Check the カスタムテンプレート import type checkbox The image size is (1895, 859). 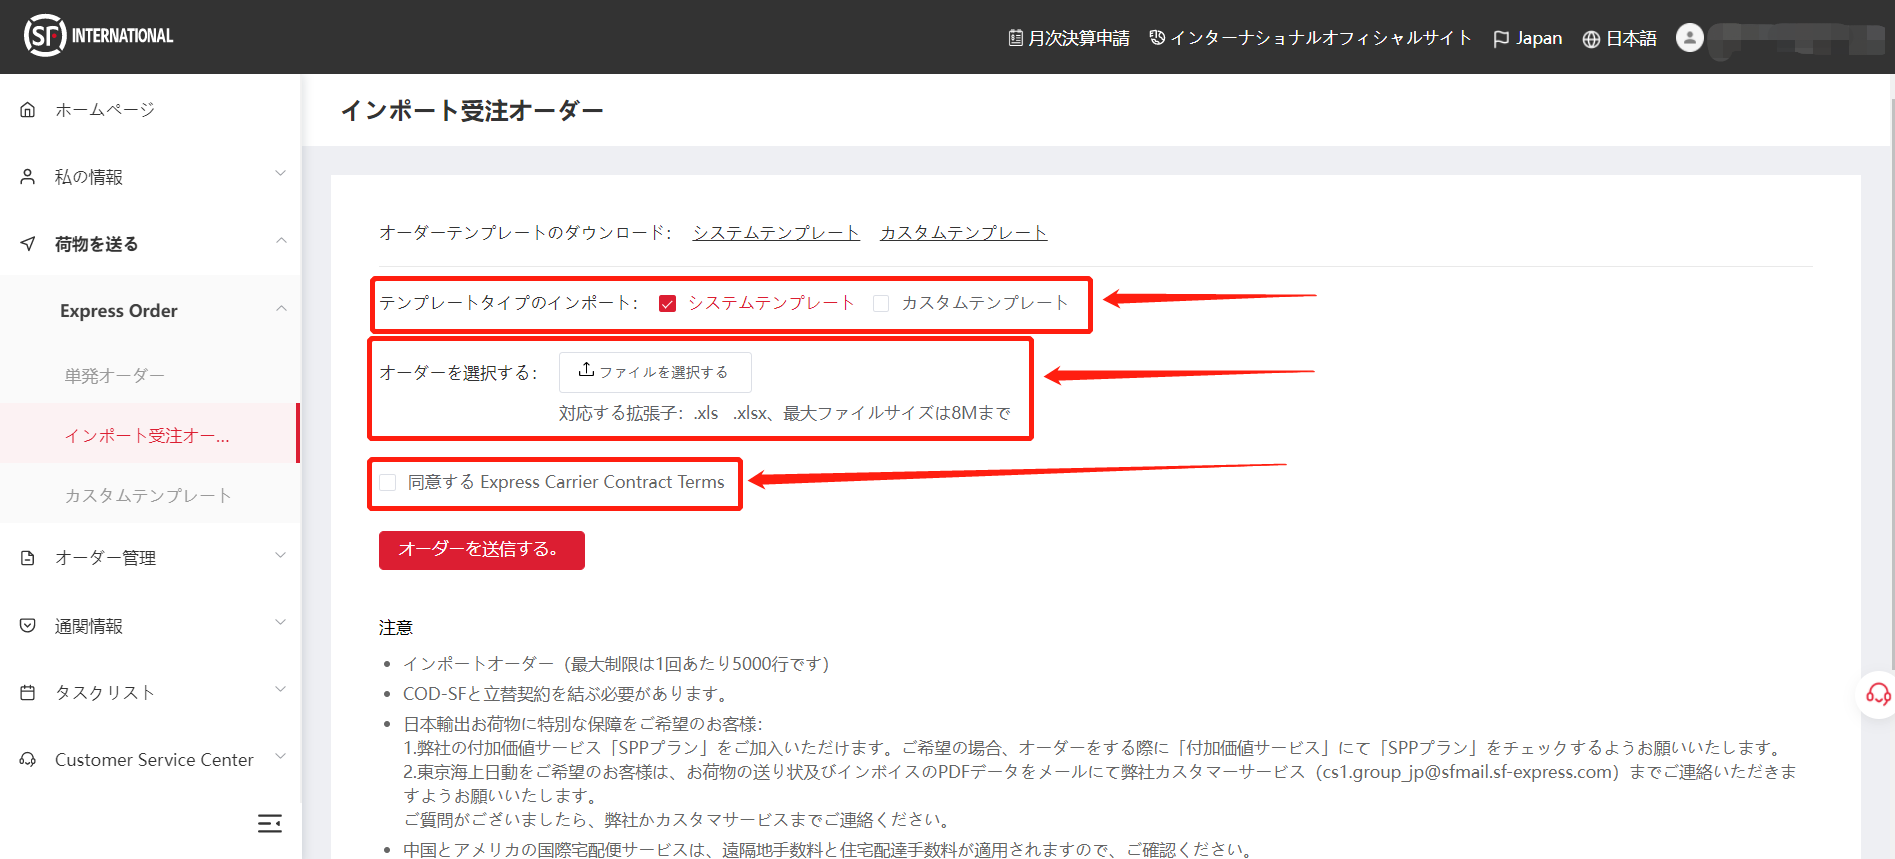click(x=881, y=304)
